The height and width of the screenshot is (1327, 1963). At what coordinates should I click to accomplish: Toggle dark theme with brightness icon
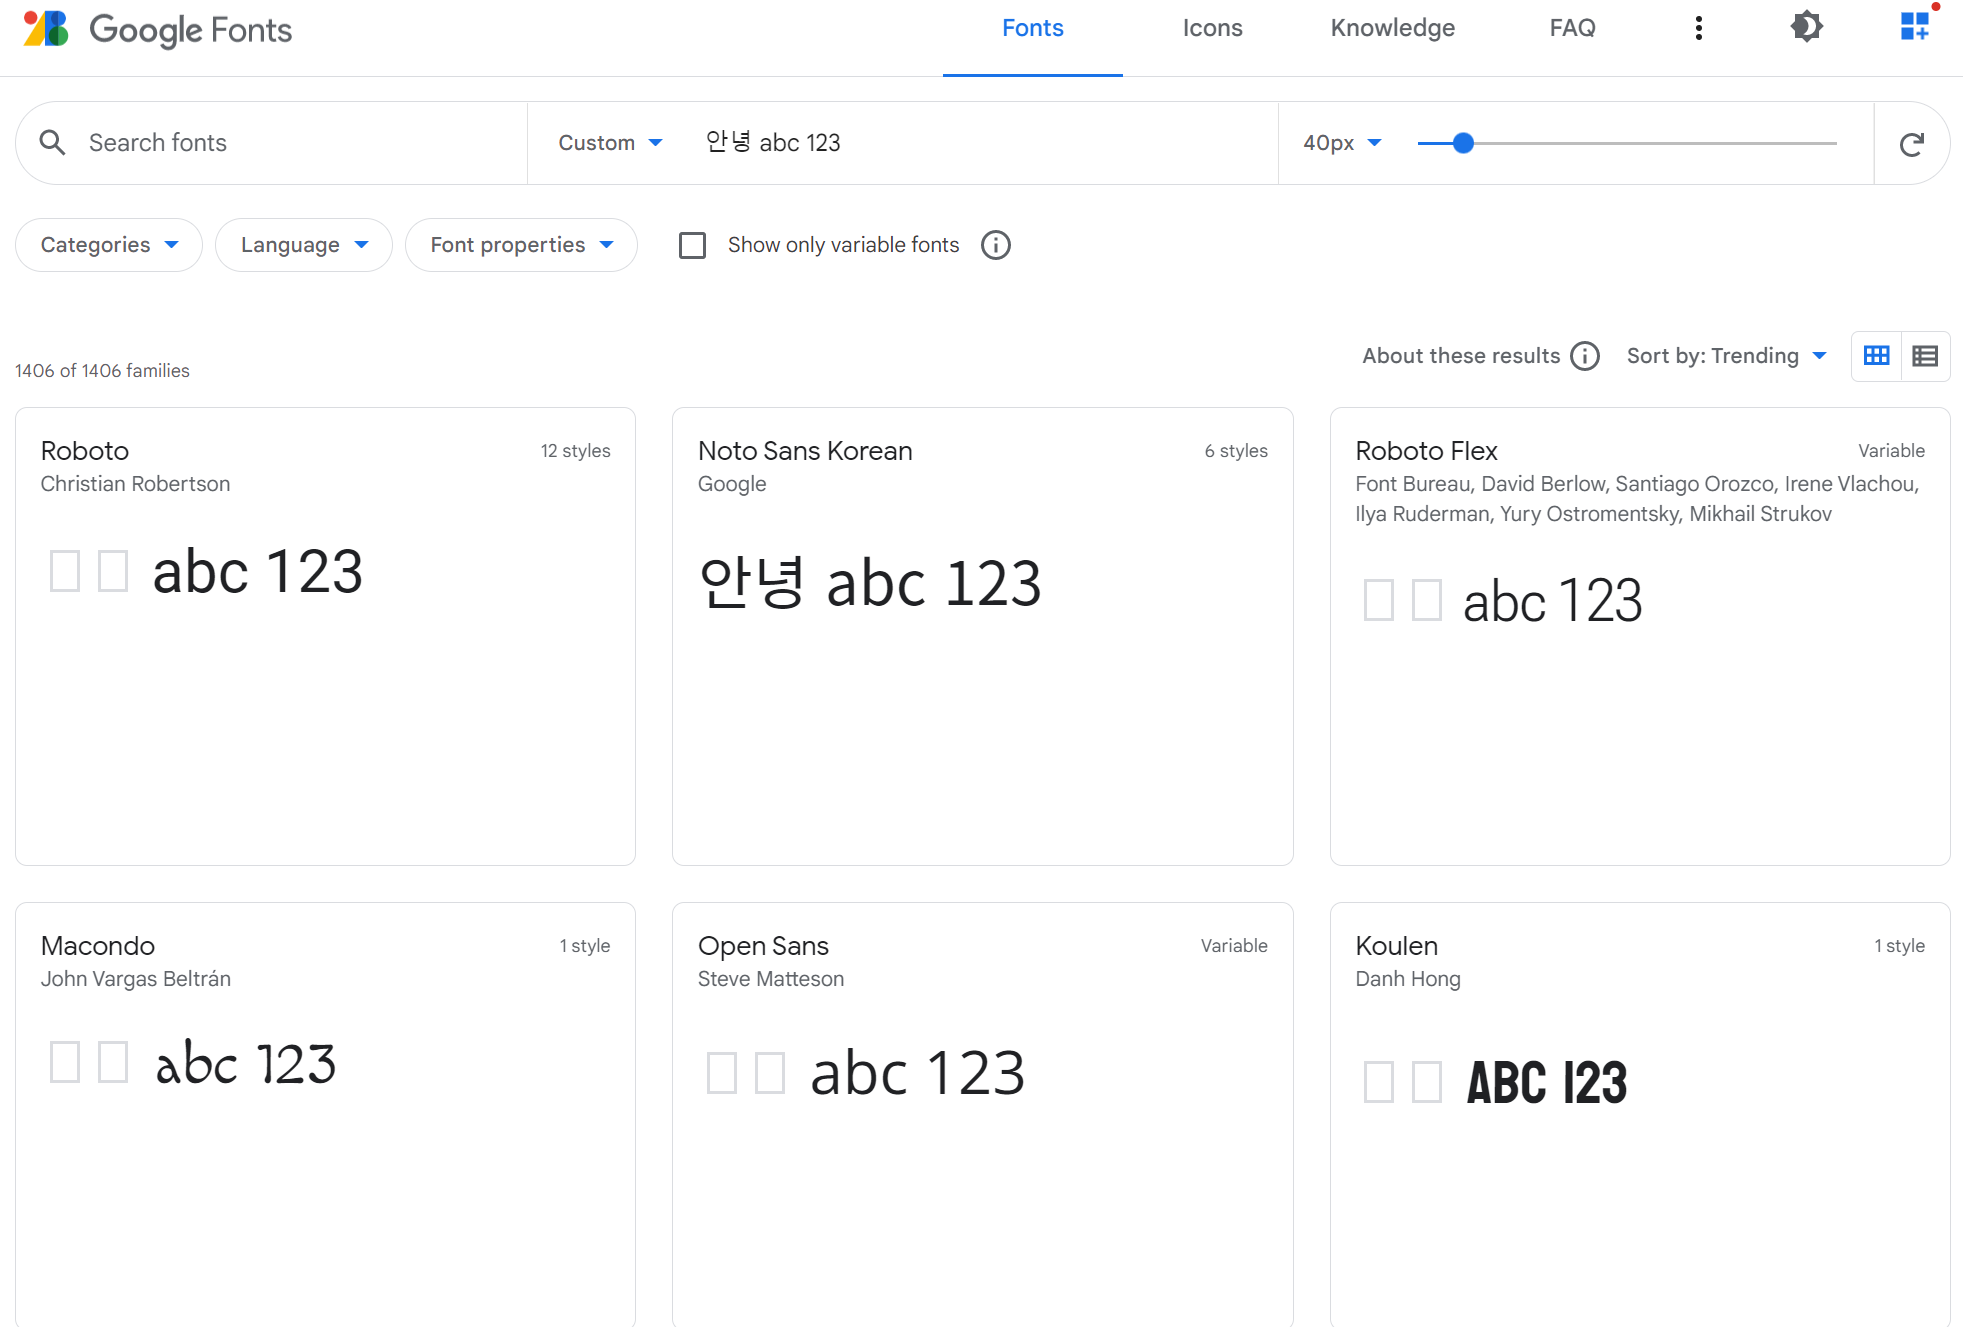click(x=1806, y=27)
